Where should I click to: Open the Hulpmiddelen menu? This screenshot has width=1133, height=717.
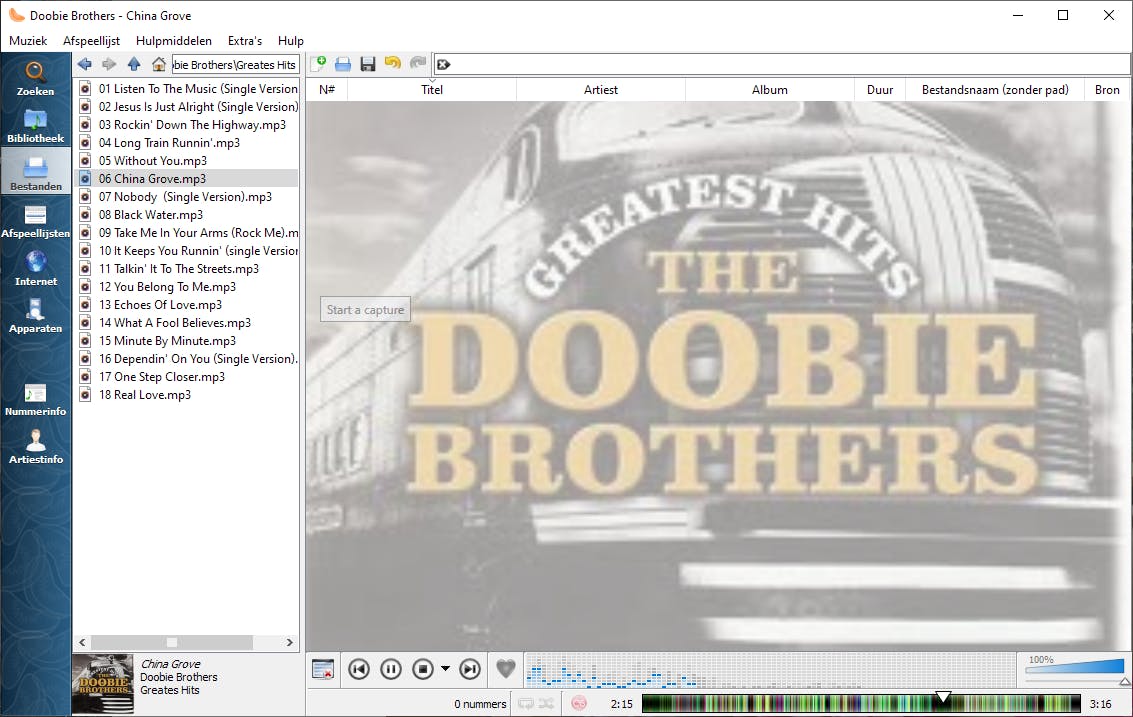(x=174, y=41)
